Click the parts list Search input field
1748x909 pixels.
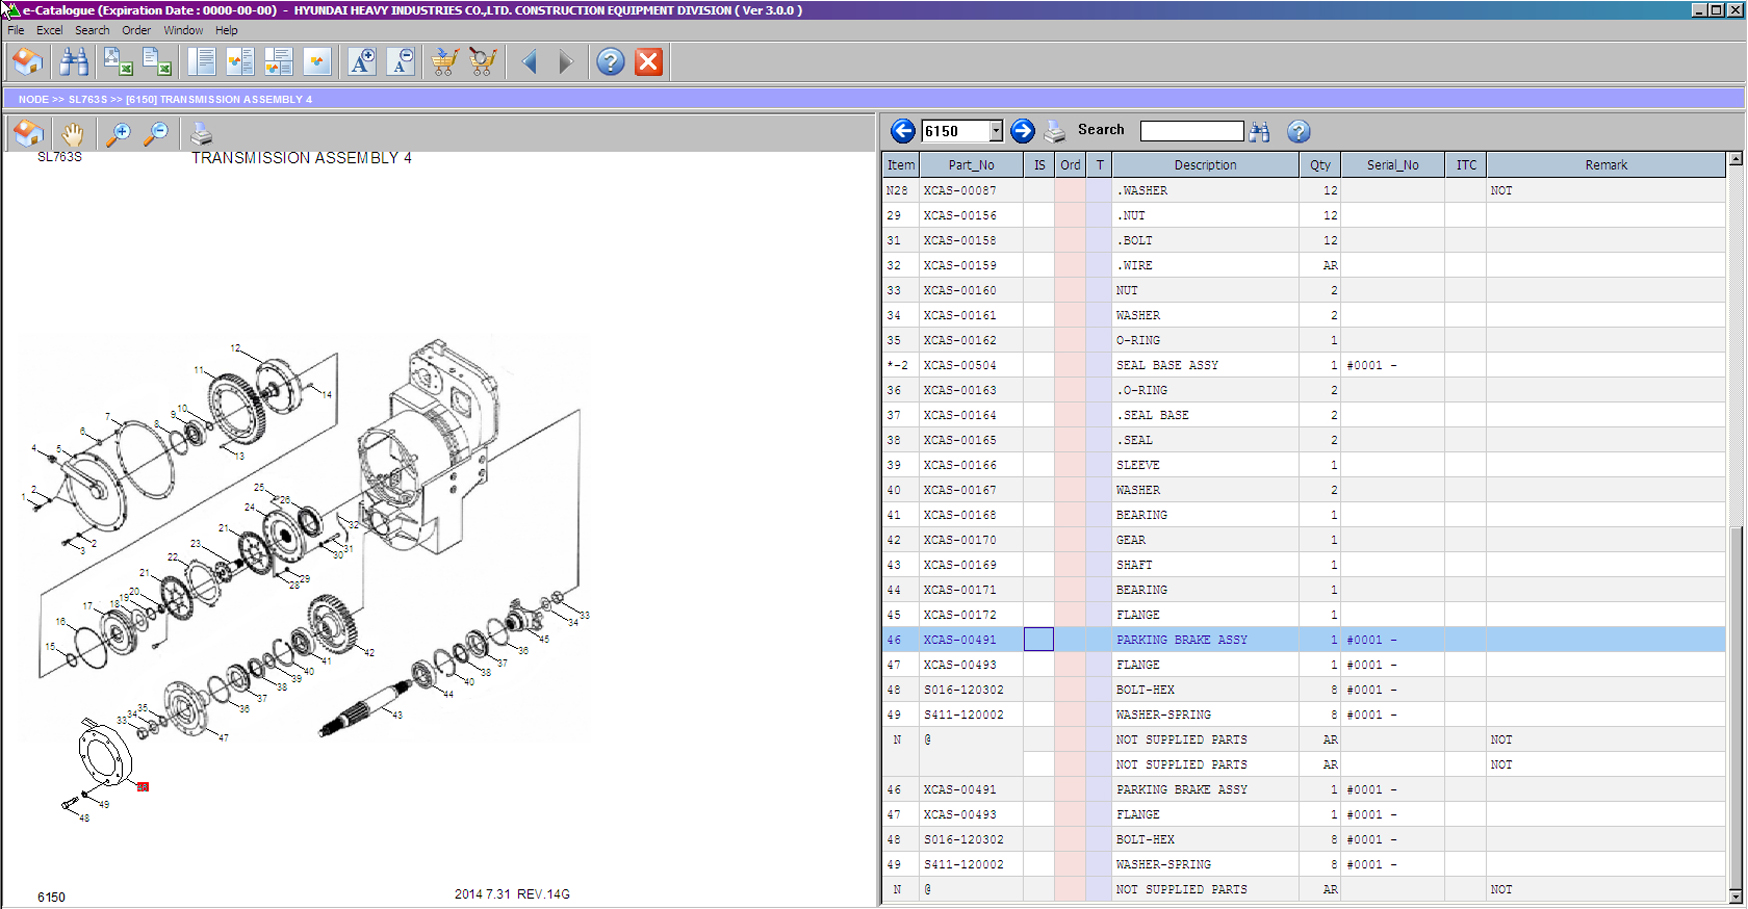click(1191, 131)
